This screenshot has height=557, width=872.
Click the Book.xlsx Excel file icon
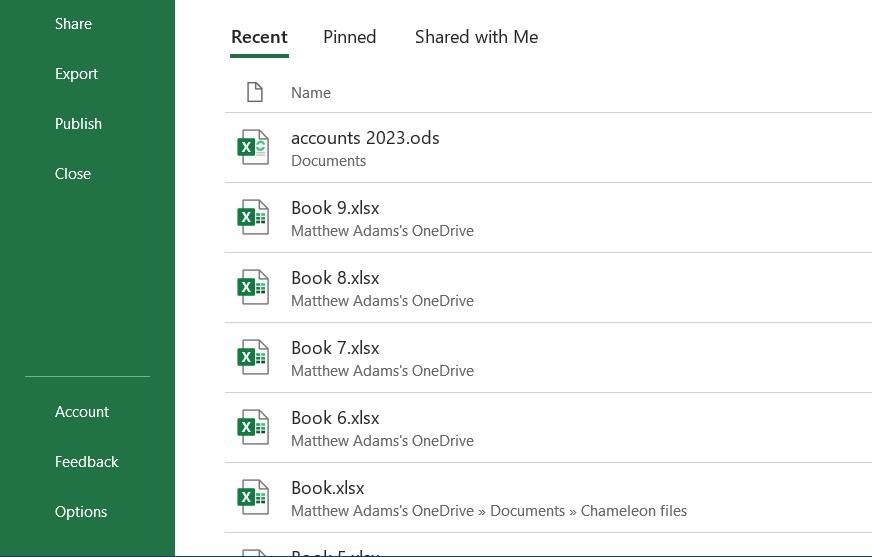(x=253, y=498)
